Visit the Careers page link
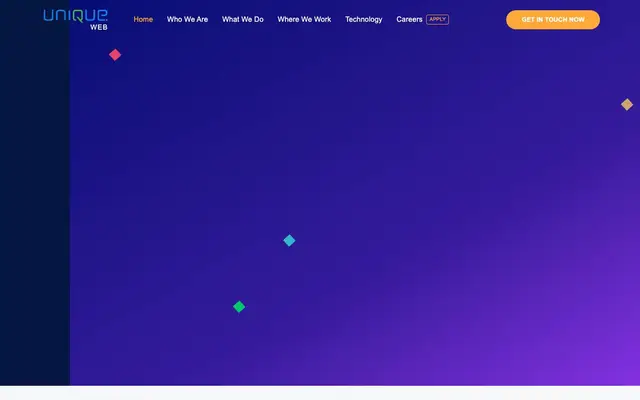 [409, 19]
